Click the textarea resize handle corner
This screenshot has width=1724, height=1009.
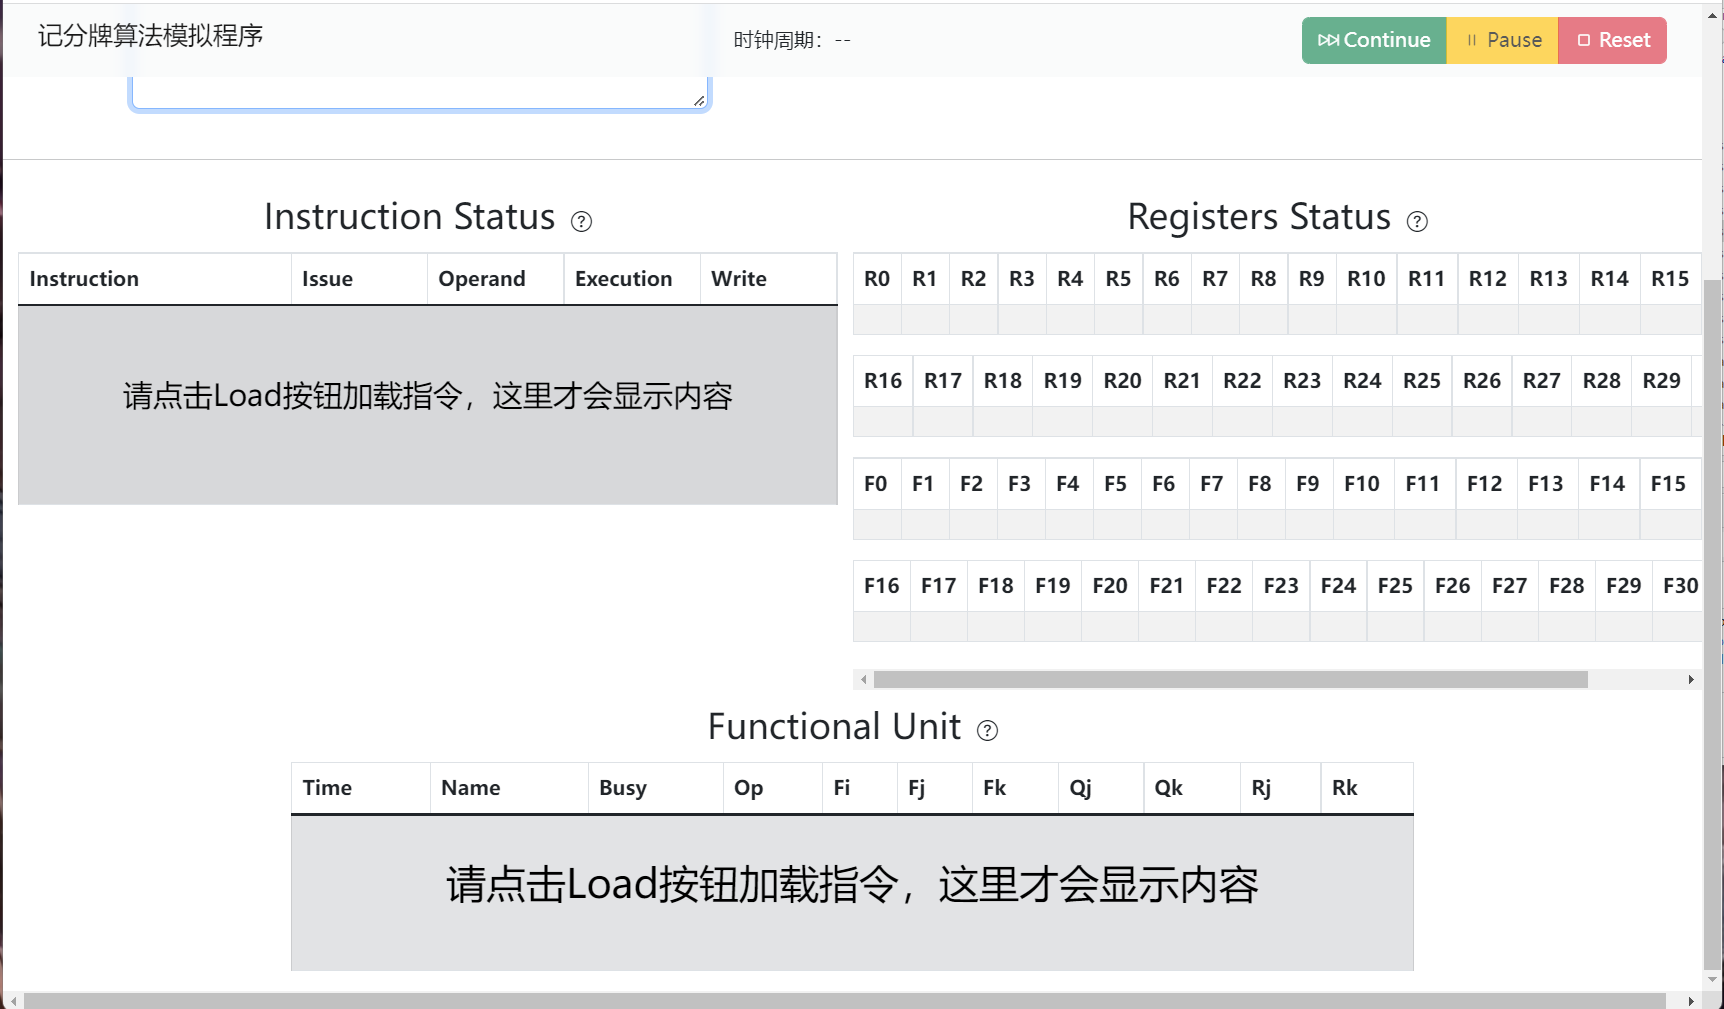700,100
